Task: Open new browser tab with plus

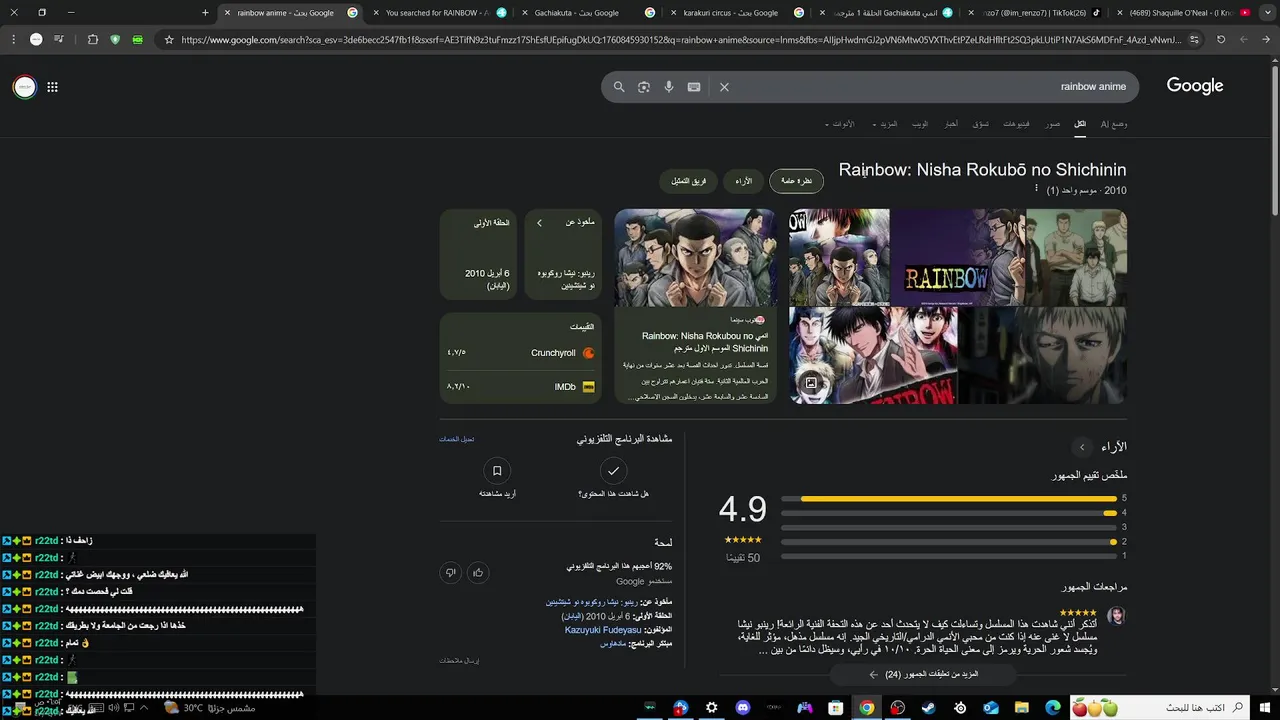Action: pyautogui.click(x=205, y=13)
